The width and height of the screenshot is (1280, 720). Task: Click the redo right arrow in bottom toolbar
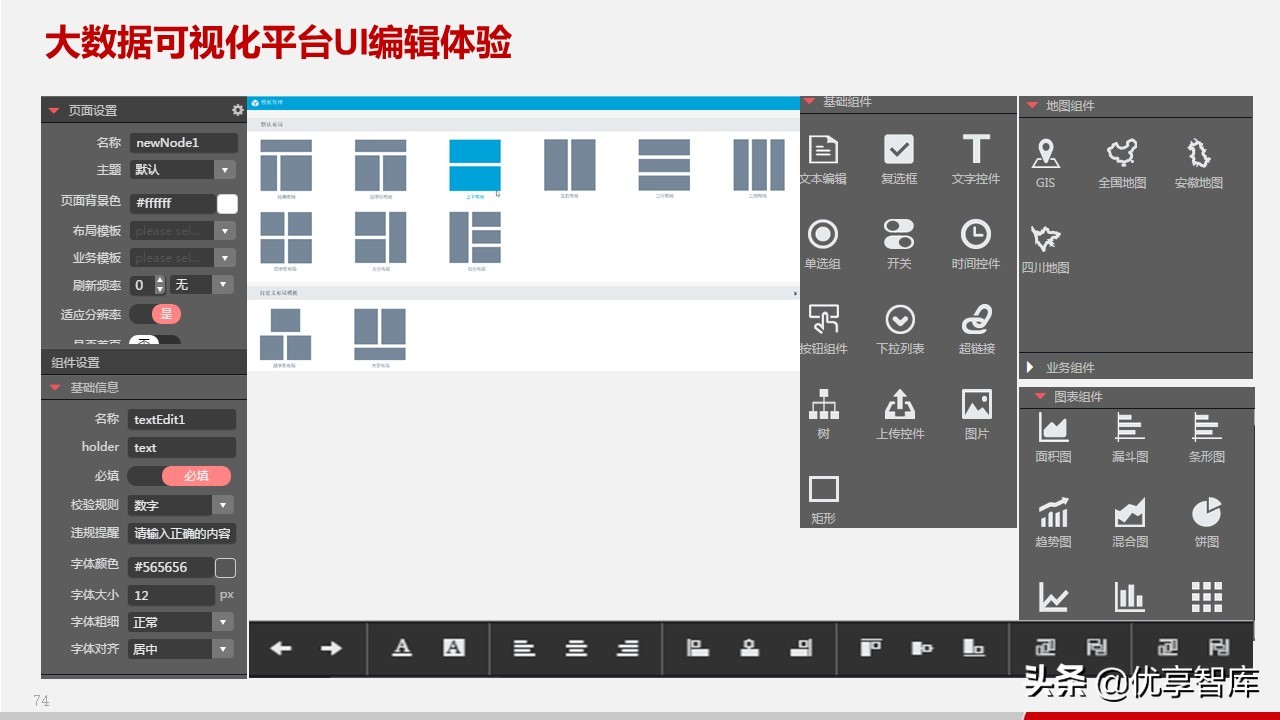pyautogui.click(x=331, y=648)
